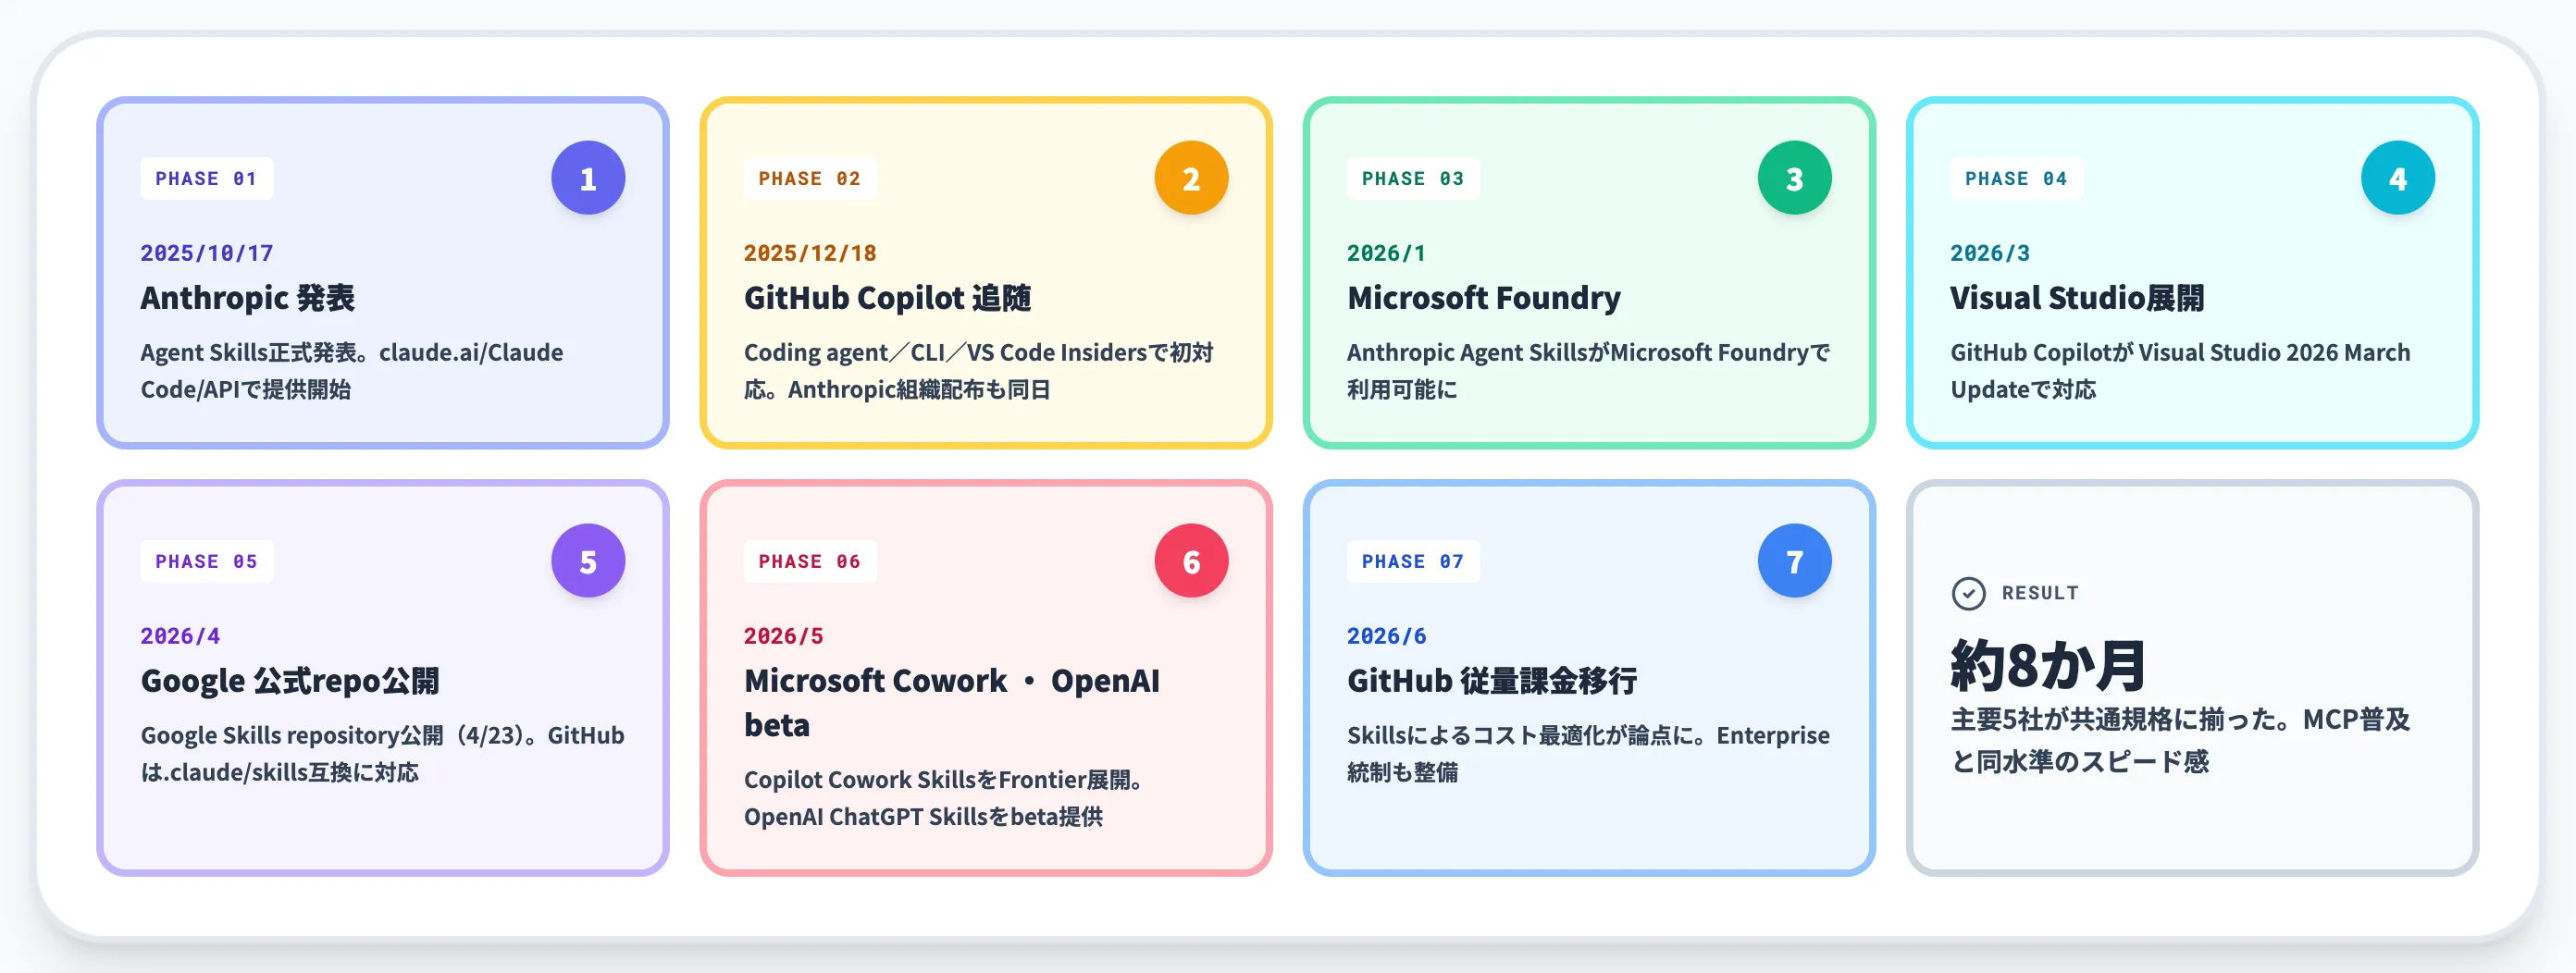Screen dimensions: 2576x973
Task: Click the date 2026/5
Action: (783, 636)
